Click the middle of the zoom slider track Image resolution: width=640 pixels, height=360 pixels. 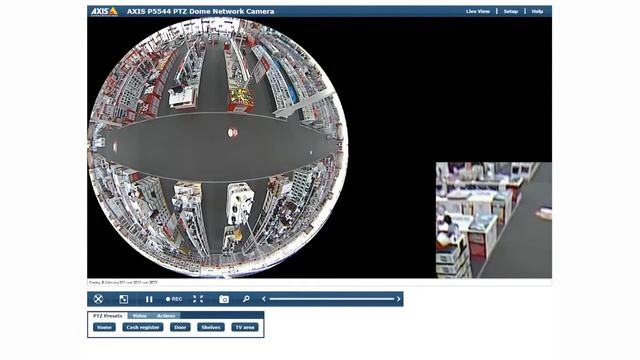click(x=331, y=299)
